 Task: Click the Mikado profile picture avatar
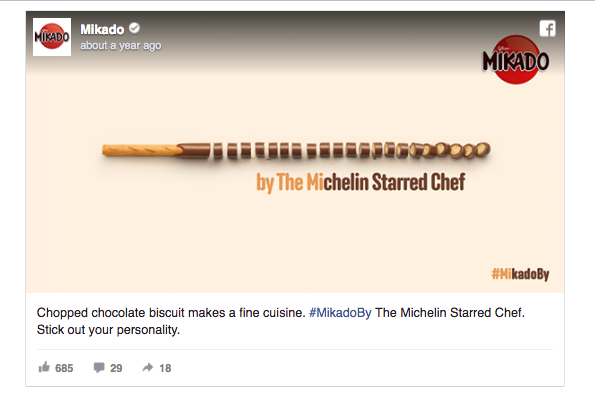pos(52,37)
